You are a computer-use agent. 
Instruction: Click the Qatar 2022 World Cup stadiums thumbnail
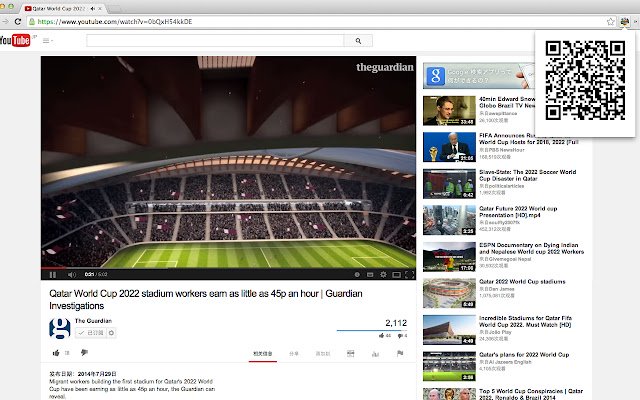coord(449,293)
